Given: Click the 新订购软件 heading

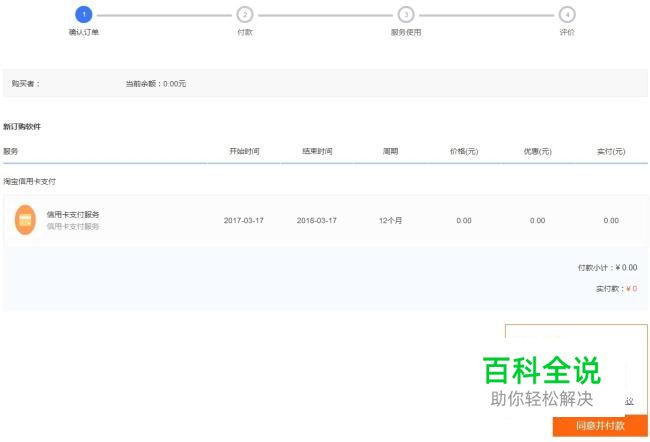Looking at the screenshot, I should [x=22, y=126].
